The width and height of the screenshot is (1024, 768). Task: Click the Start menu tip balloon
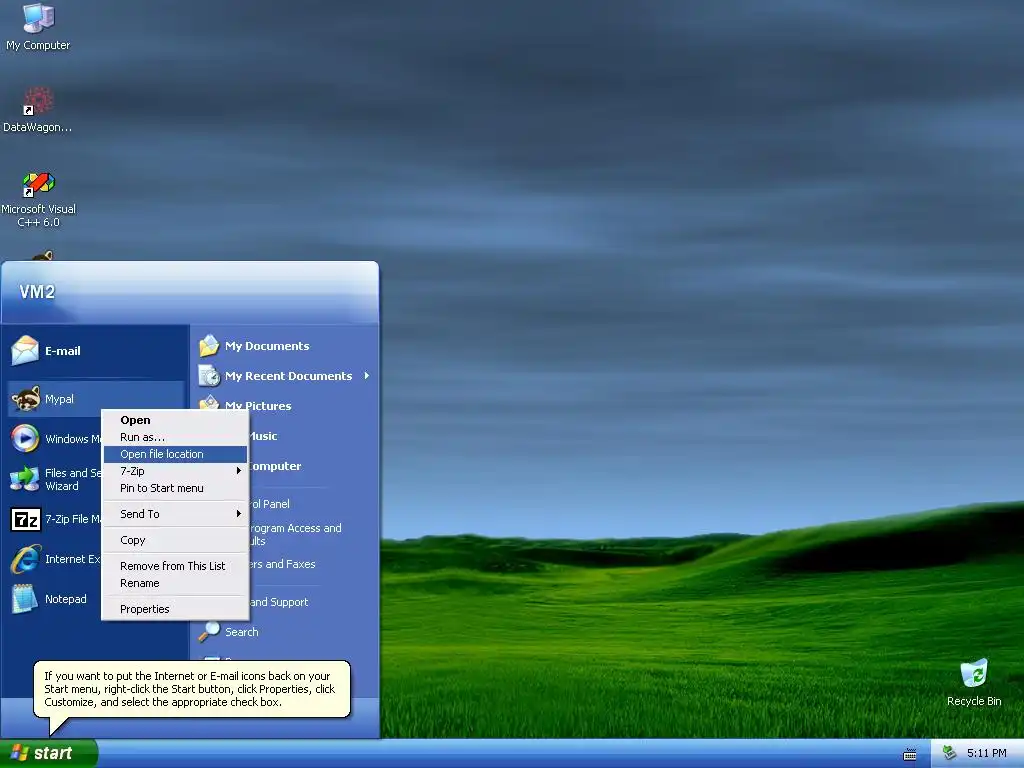pos(192,689)
